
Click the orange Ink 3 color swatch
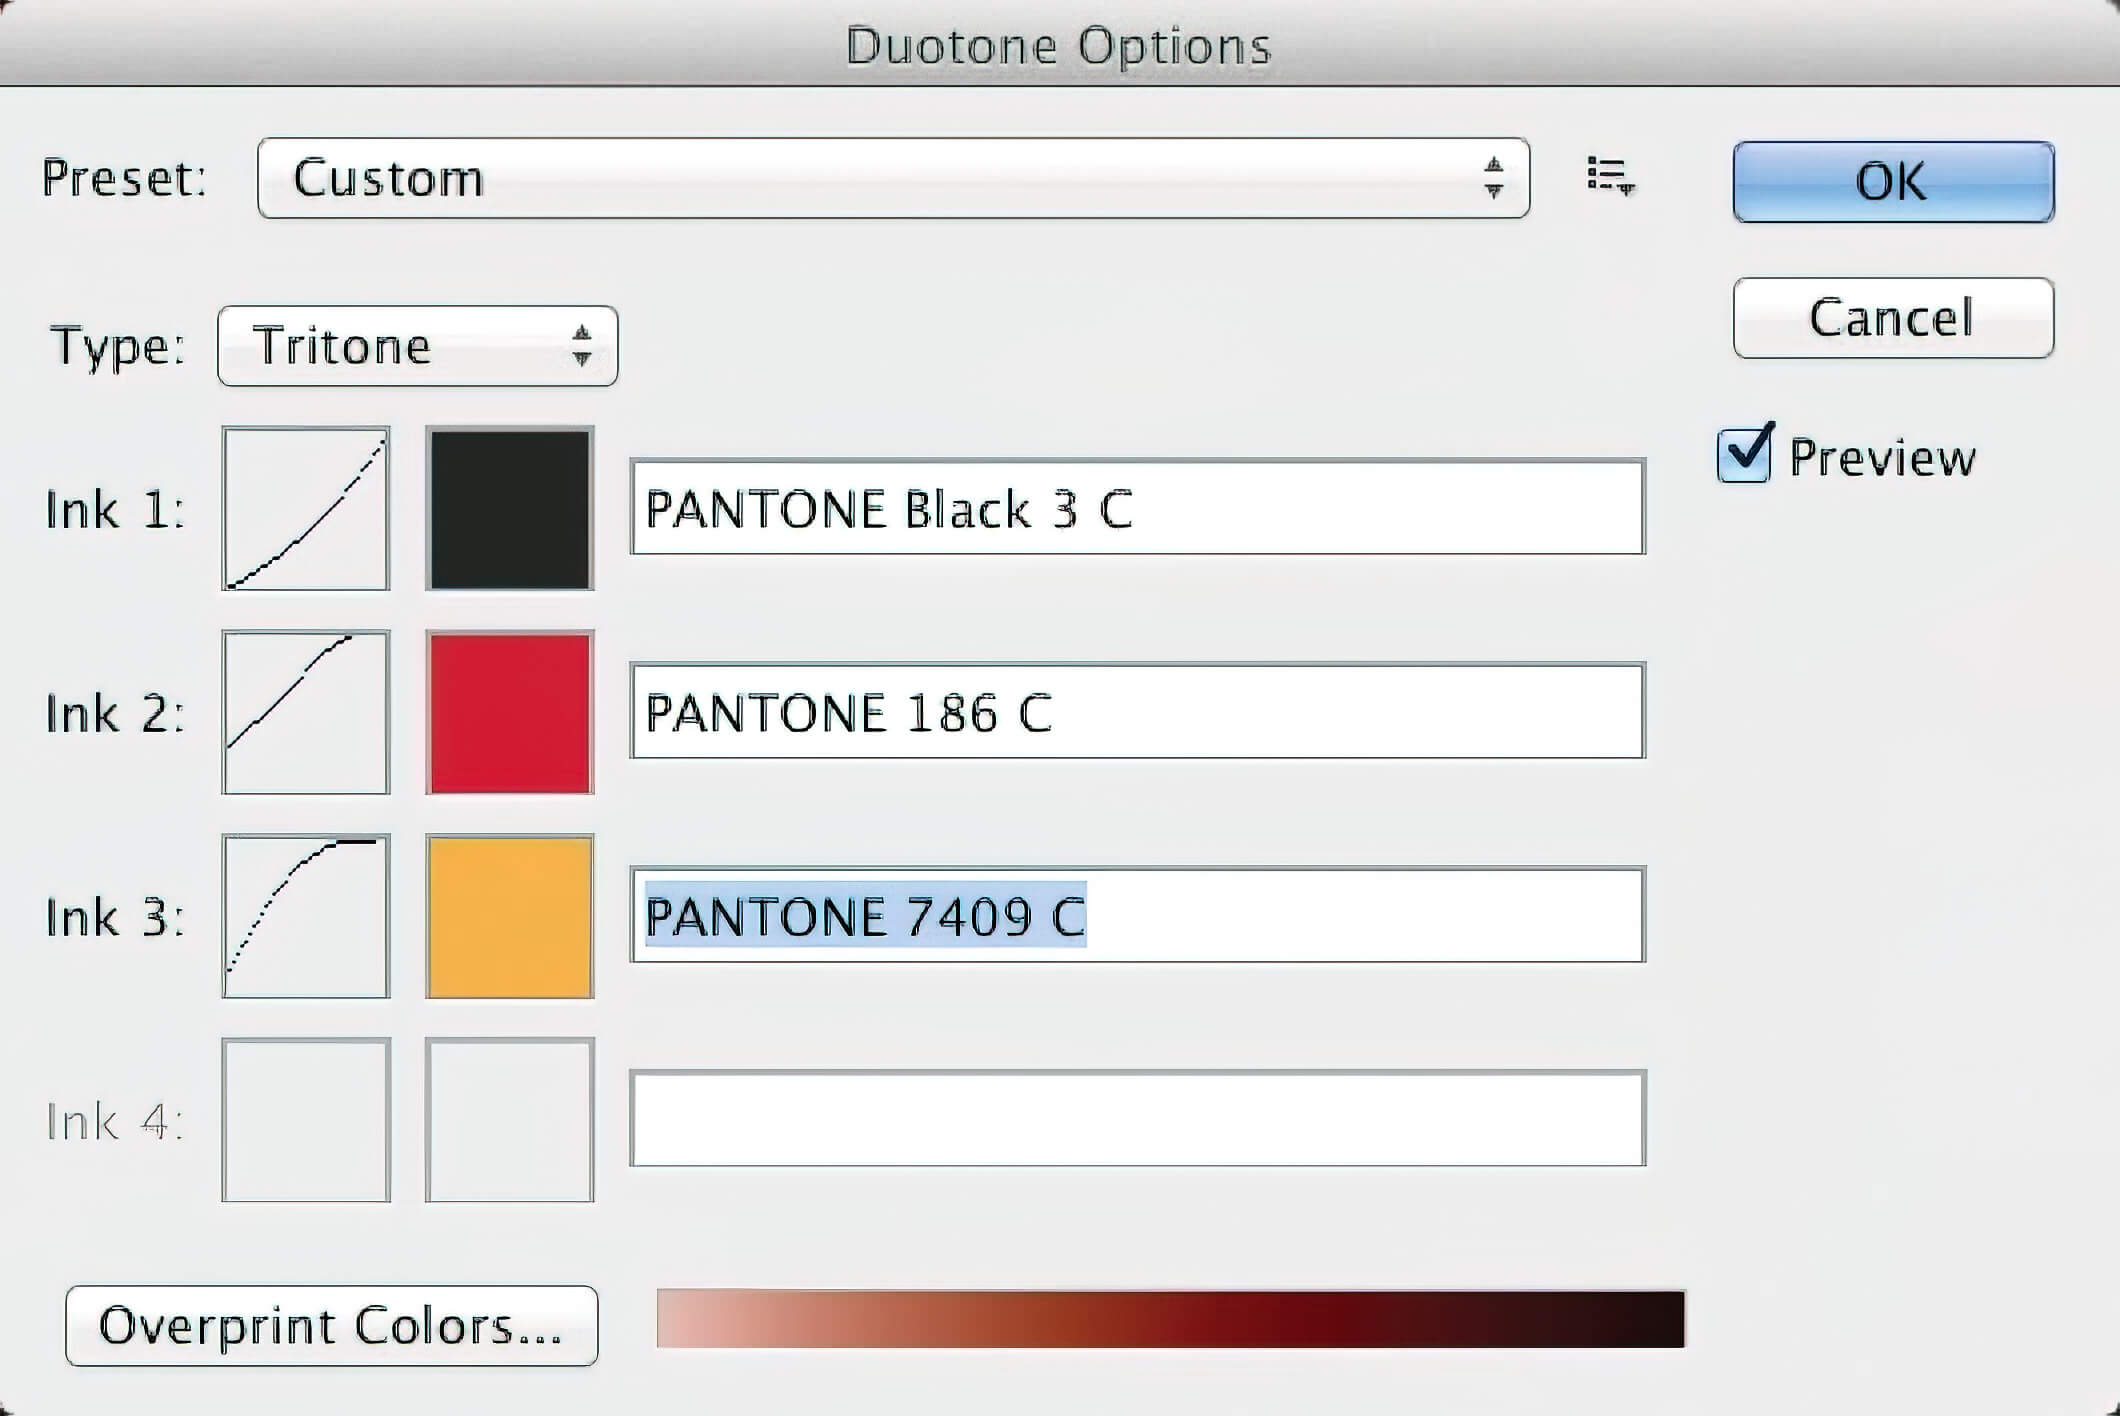pyautogui.click(x=510, y=916)
